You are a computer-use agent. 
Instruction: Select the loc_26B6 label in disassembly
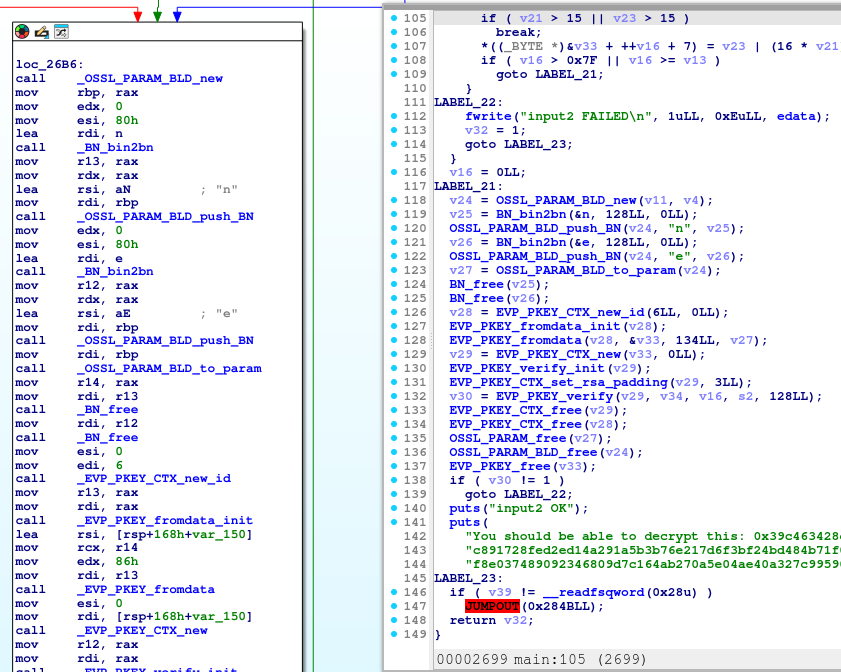(47, 64)
